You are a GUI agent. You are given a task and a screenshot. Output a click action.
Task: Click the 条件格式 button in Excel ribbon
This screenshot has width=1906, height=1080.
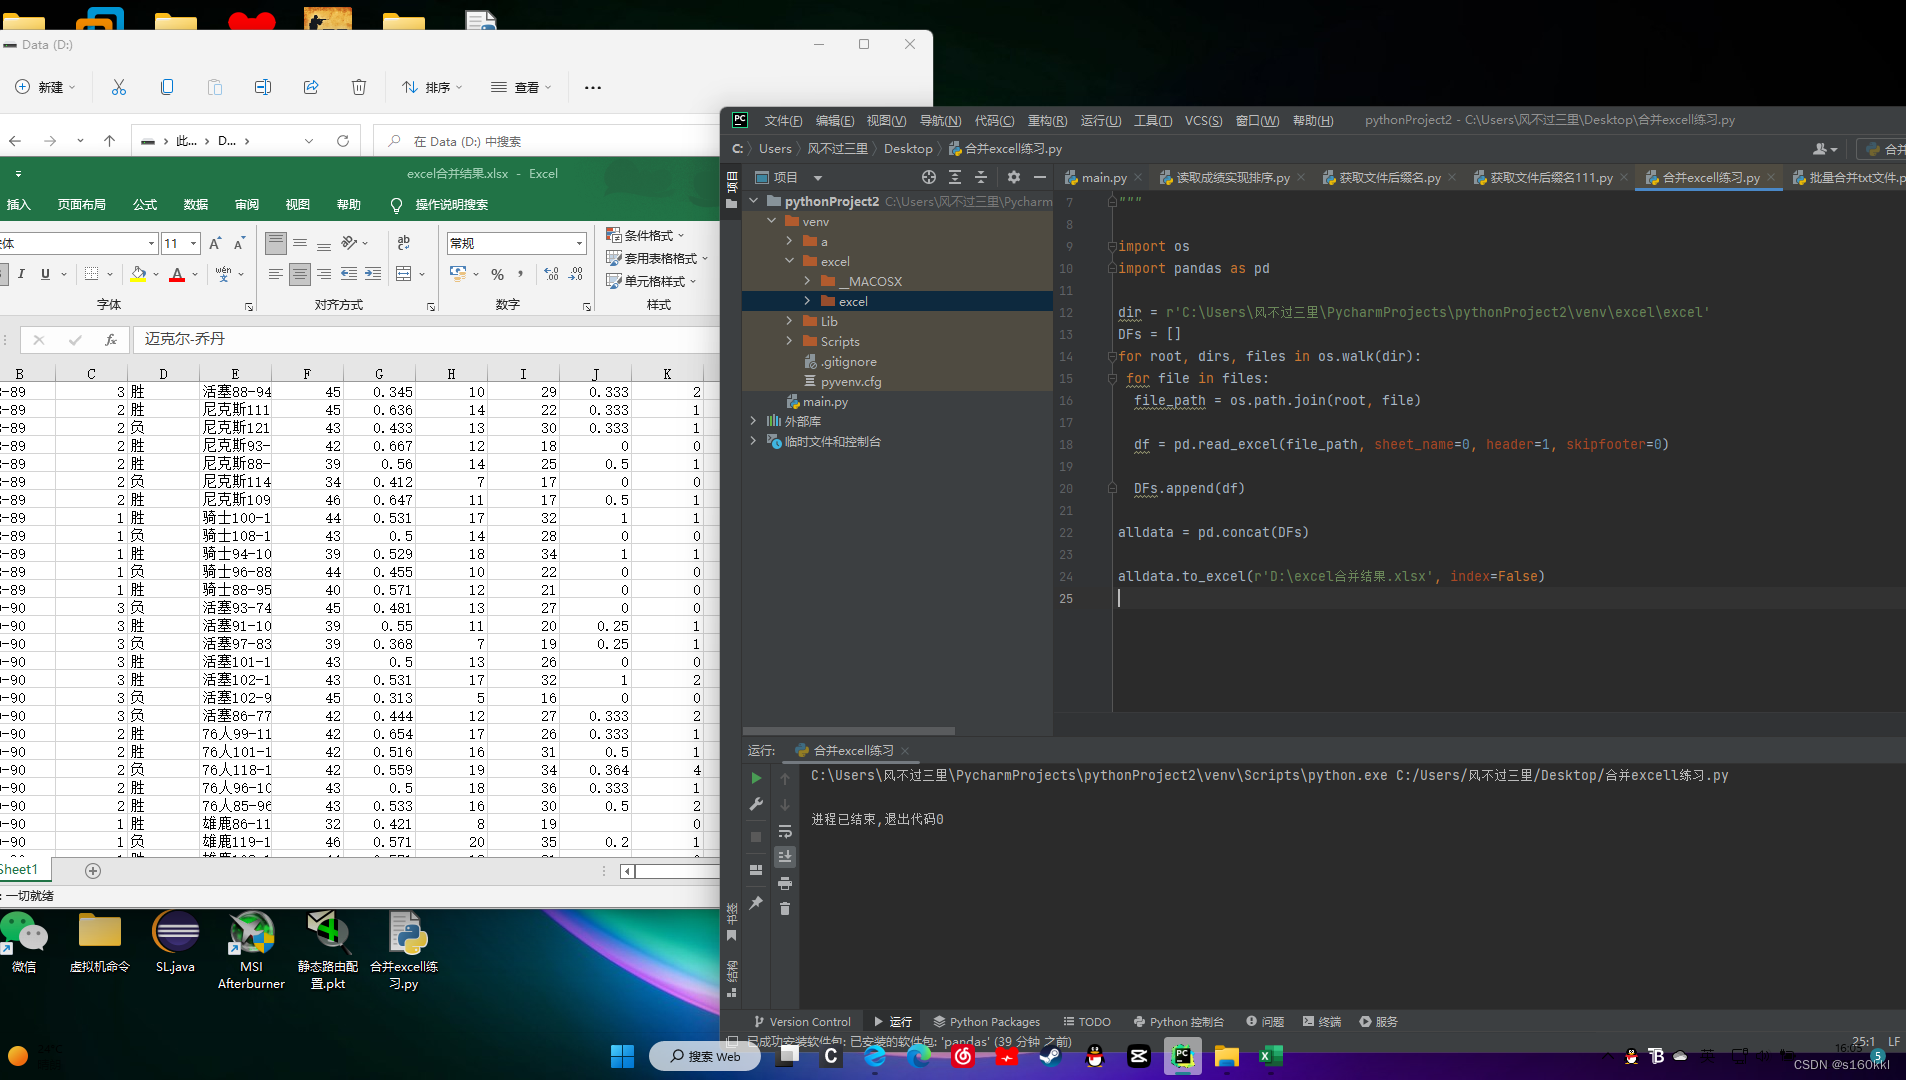coord(646,235)
